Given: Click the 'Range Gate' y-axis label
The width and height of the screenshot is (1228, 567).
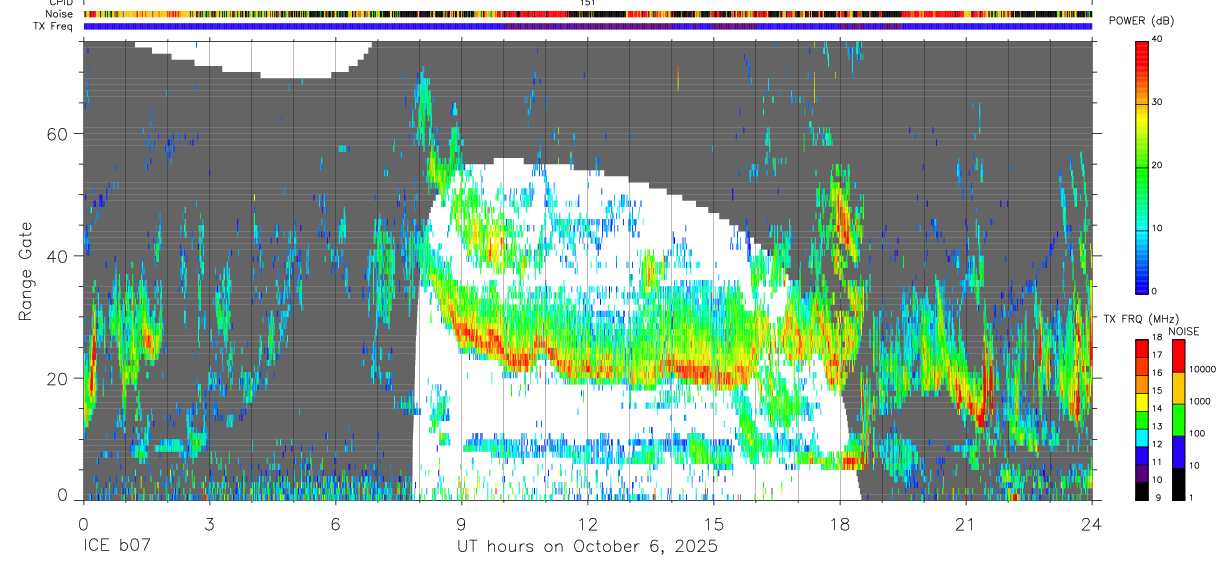Looking at the screenshot, I should click(x=27, y=271).
